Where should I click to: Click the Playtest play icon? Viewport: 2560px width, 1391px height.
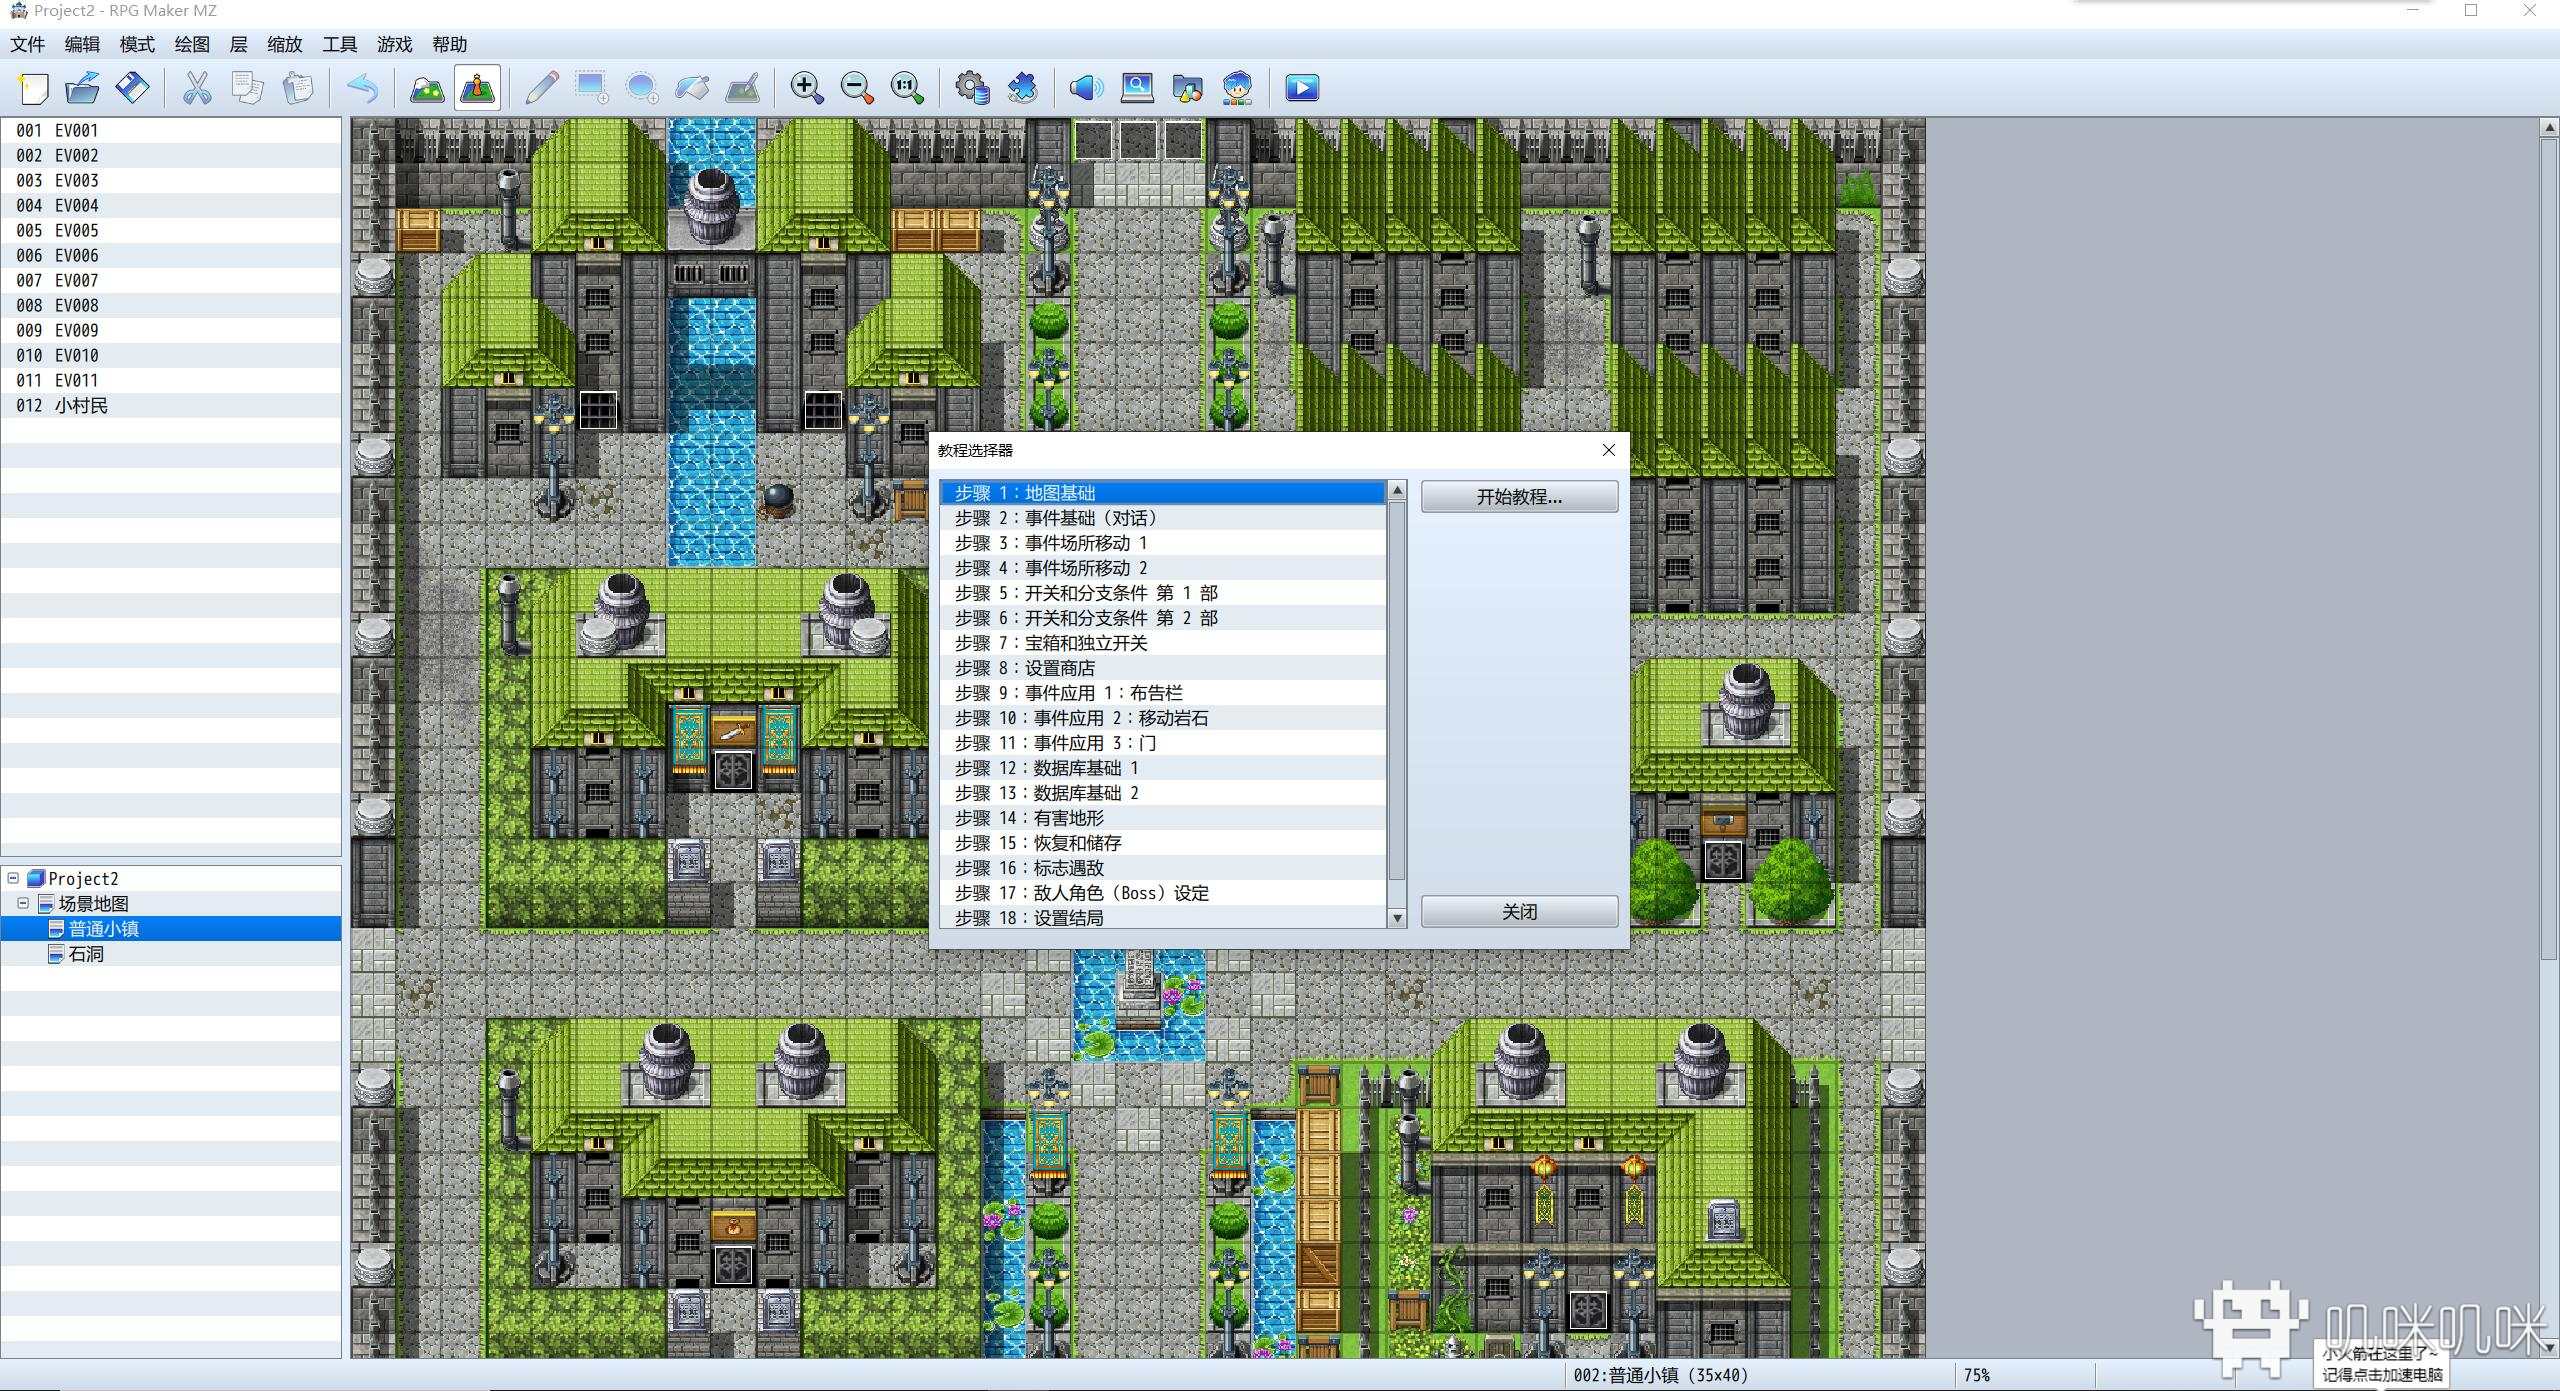tap(1302, 88)
